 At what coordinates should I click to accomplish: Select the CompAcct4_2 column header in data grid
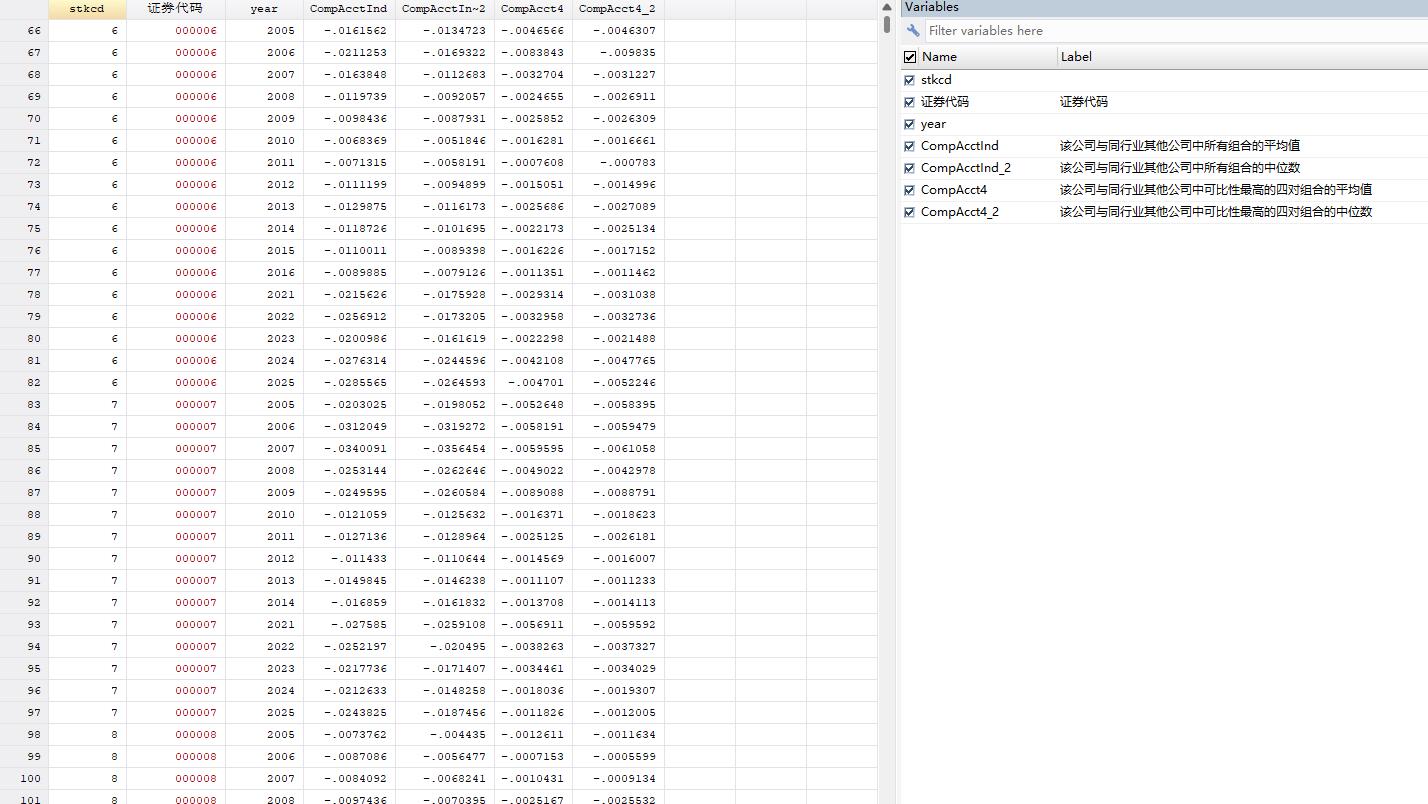tap(618, 9)
